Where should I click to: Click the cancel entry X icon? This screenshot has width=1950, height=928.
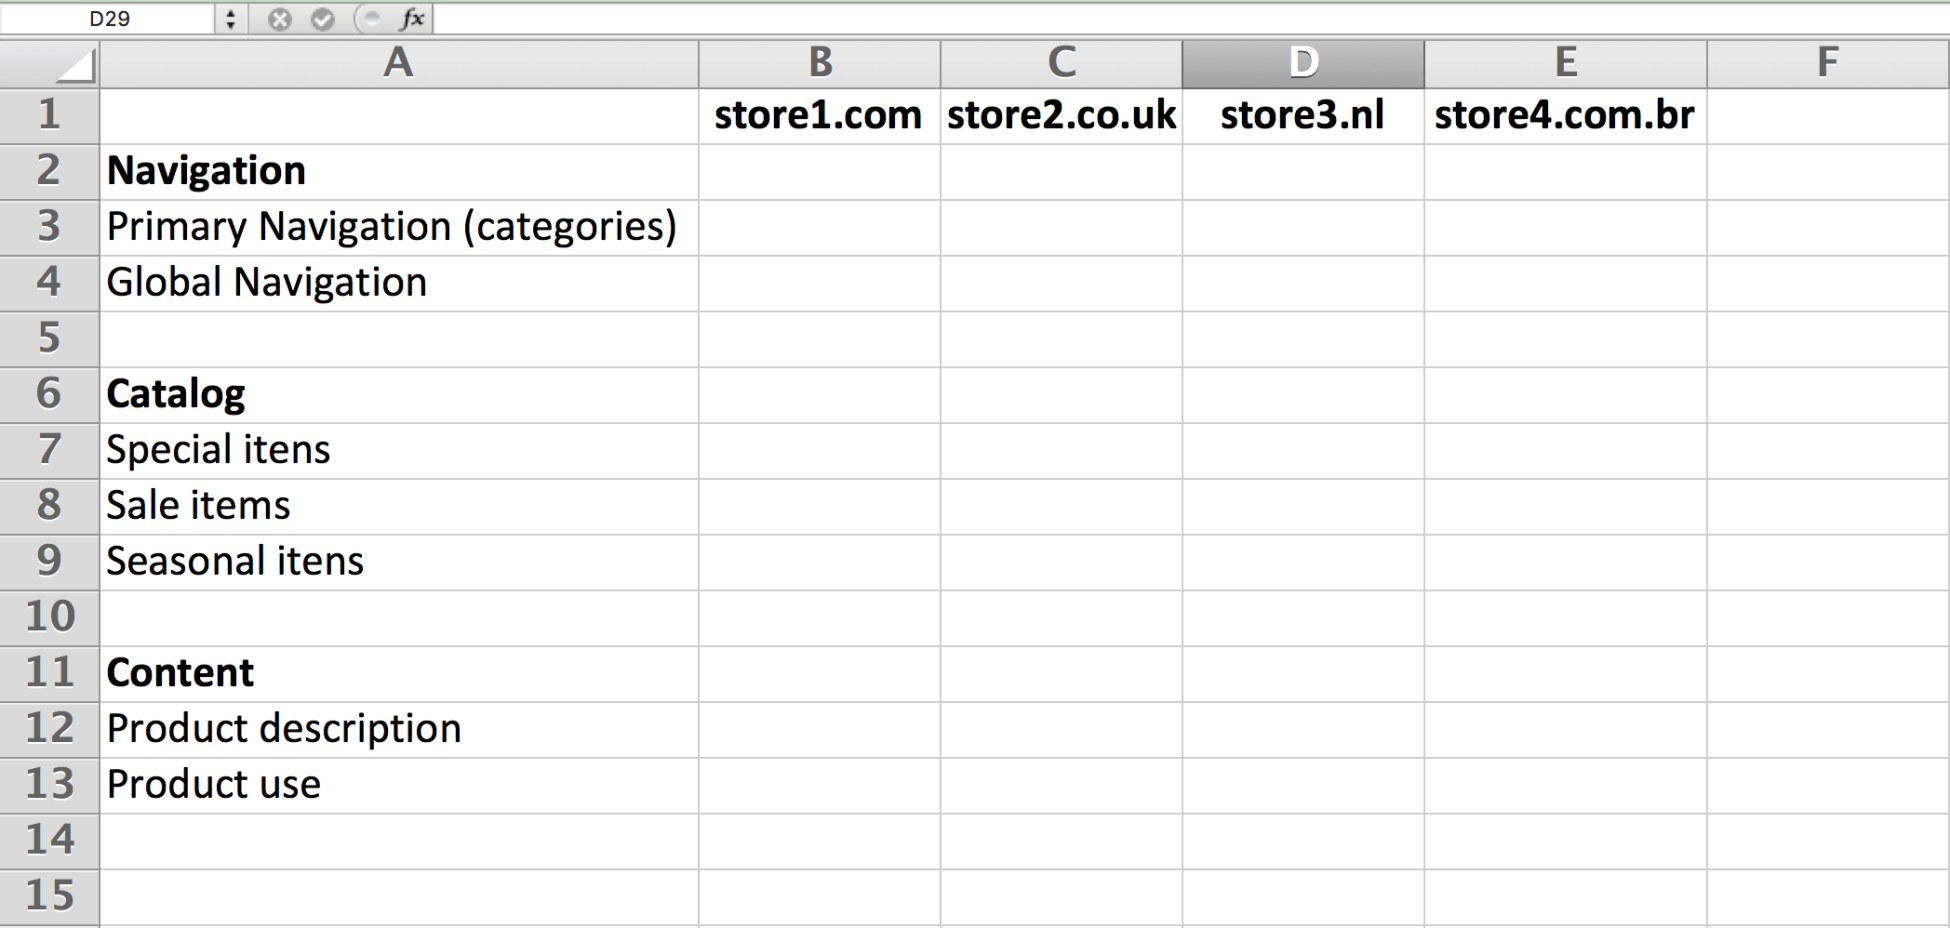pyautogui.click(x=280, y=19)
